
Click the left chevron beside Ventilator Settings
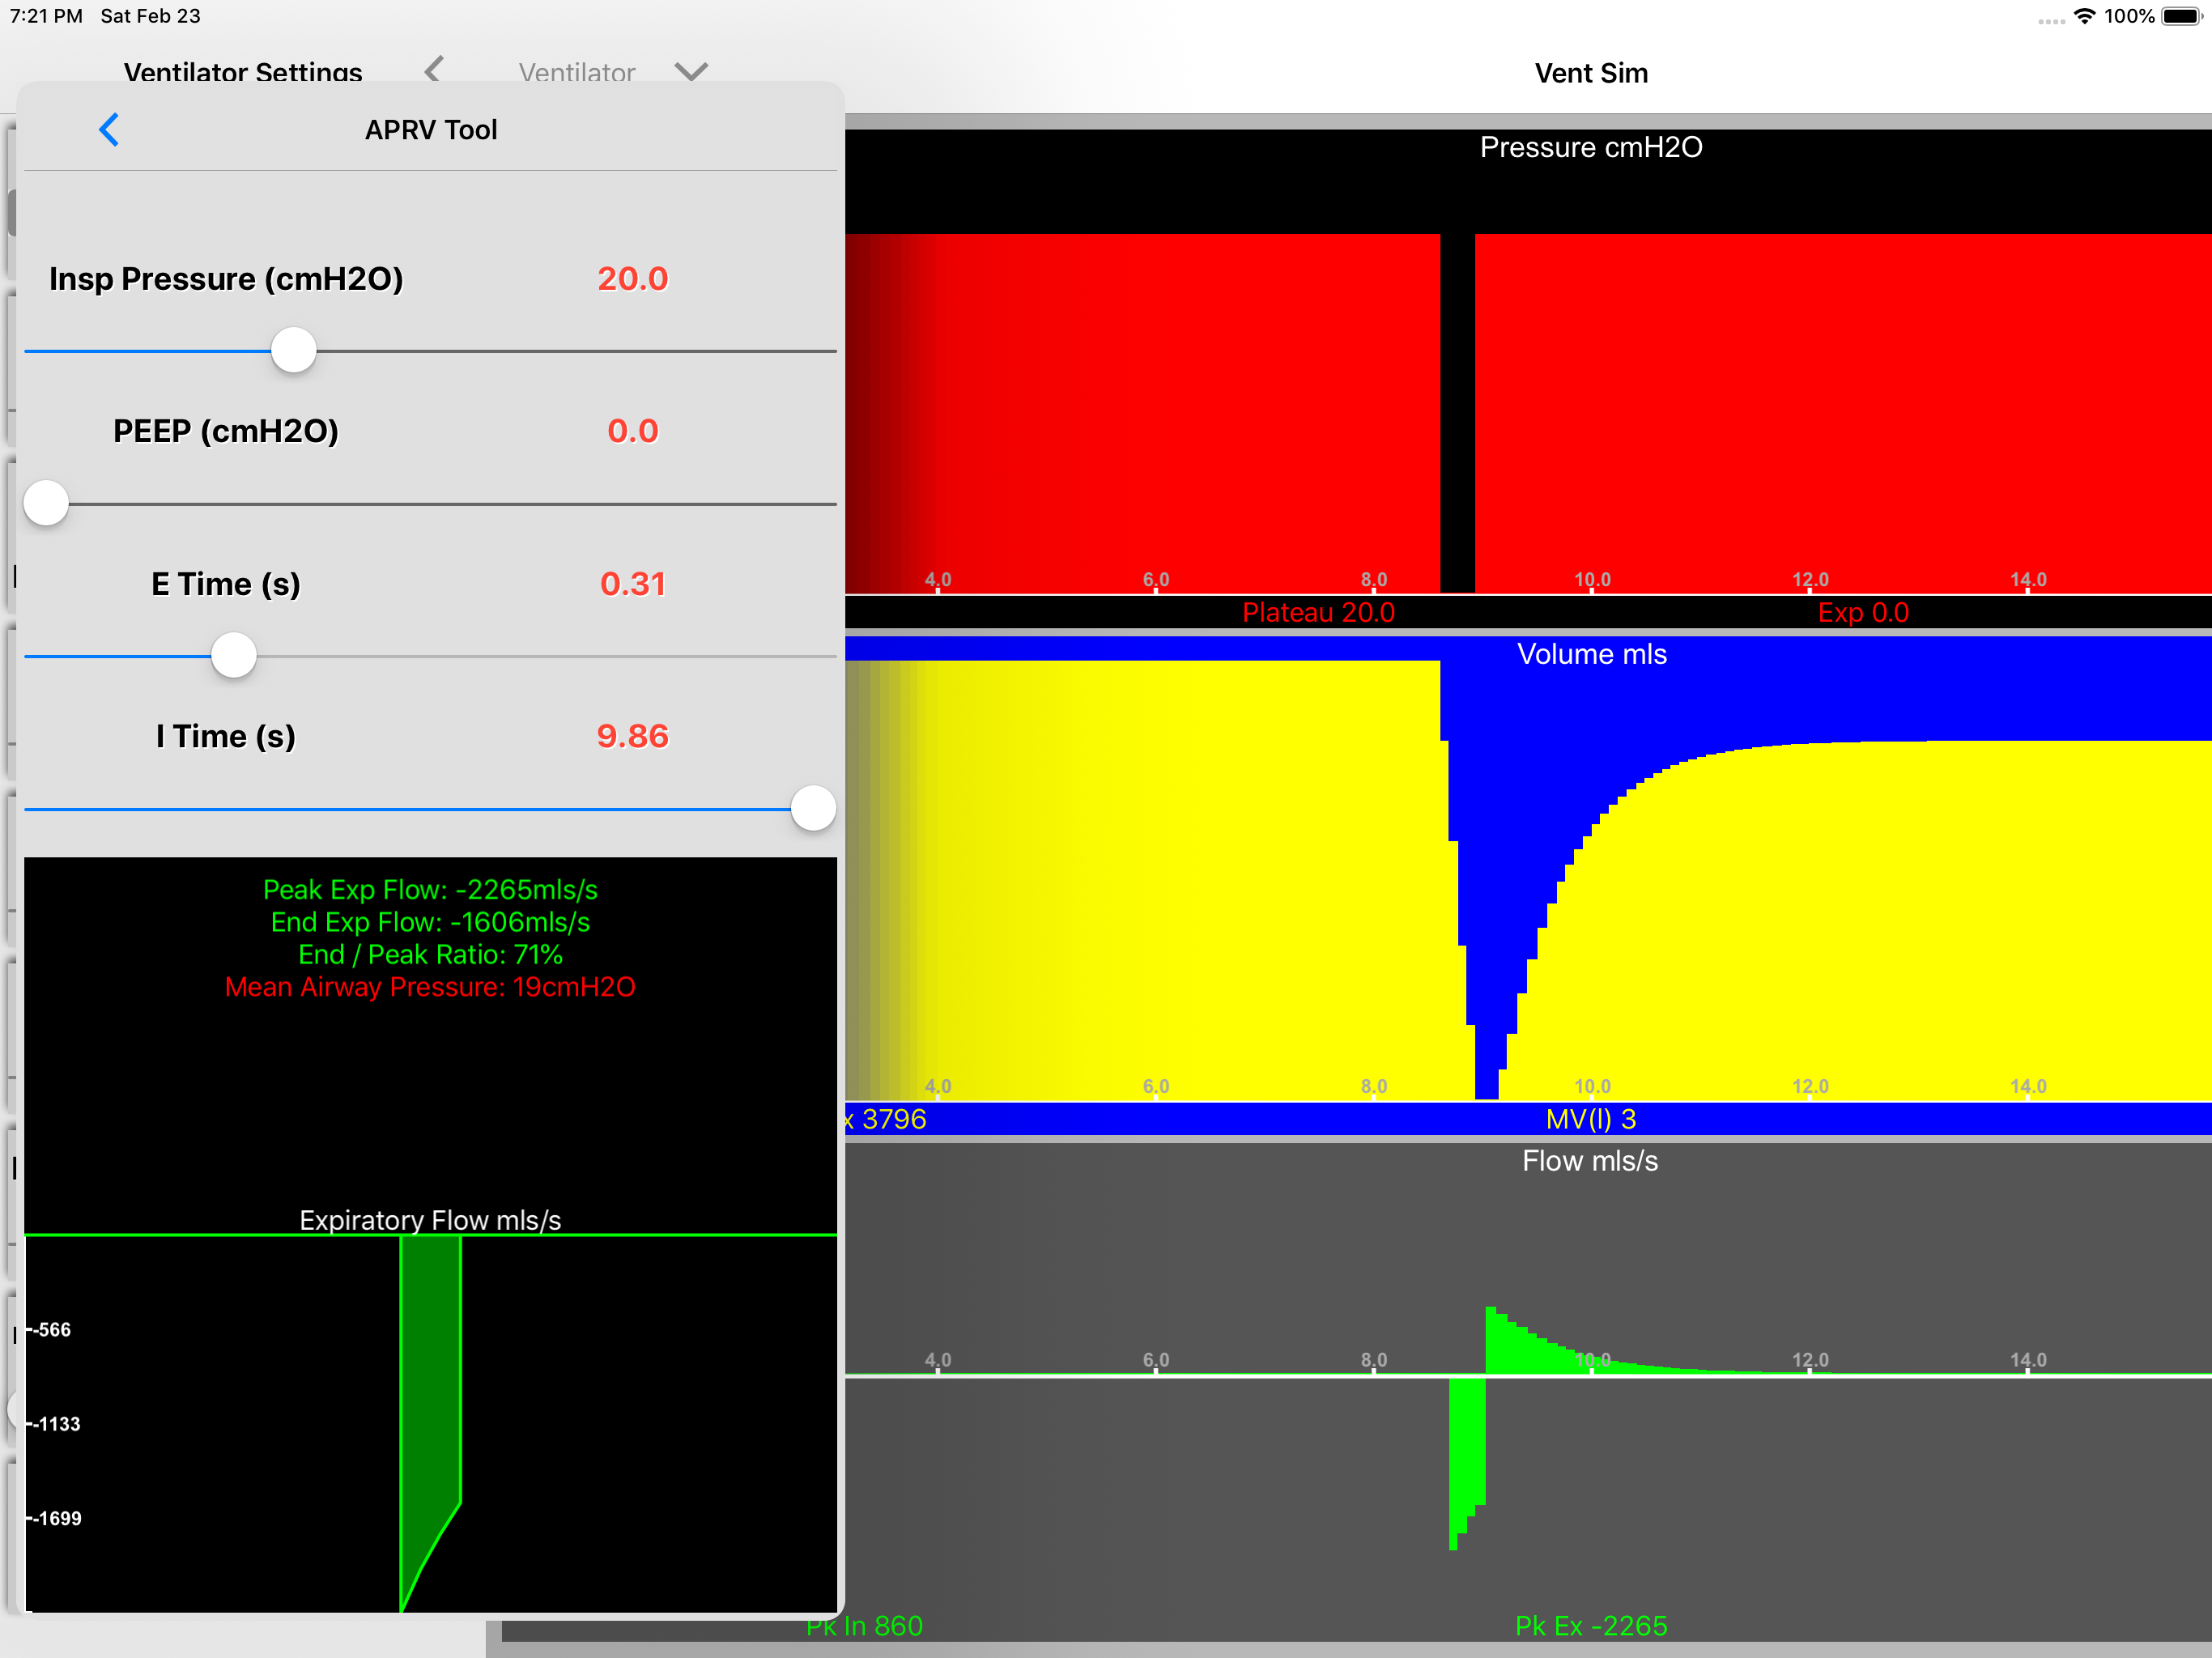coord(433,70)
